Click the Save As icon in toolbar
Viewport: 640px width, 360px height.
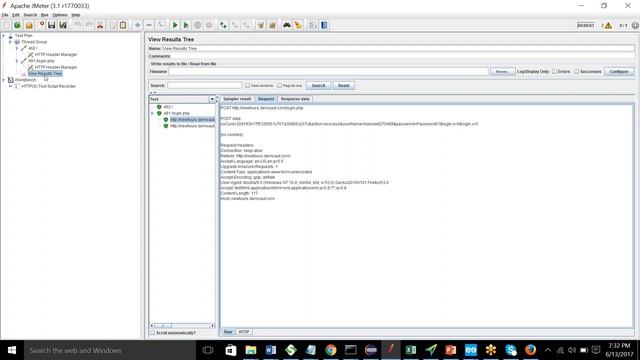pyautogui.click(x=63, y=25)
